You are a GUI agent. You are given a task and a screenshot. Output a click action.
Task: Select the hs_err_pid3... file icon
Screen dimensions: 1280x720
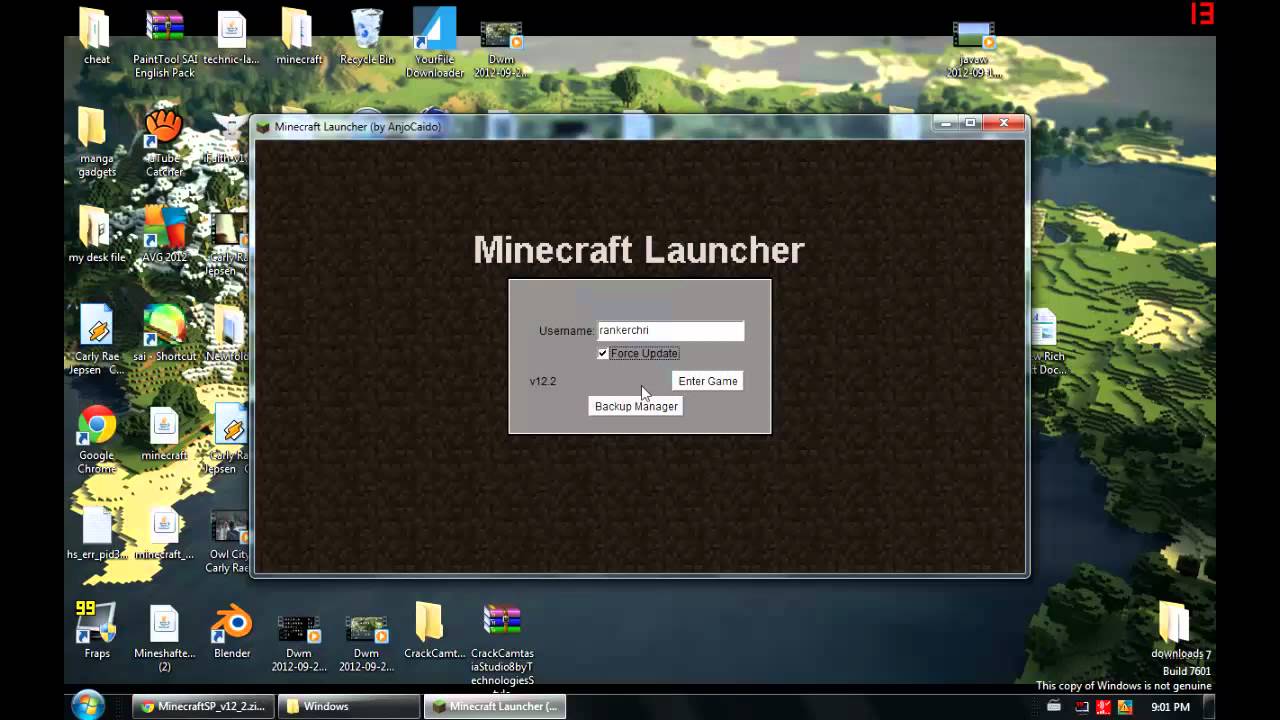pyautogui.click(x=96, y=534)
